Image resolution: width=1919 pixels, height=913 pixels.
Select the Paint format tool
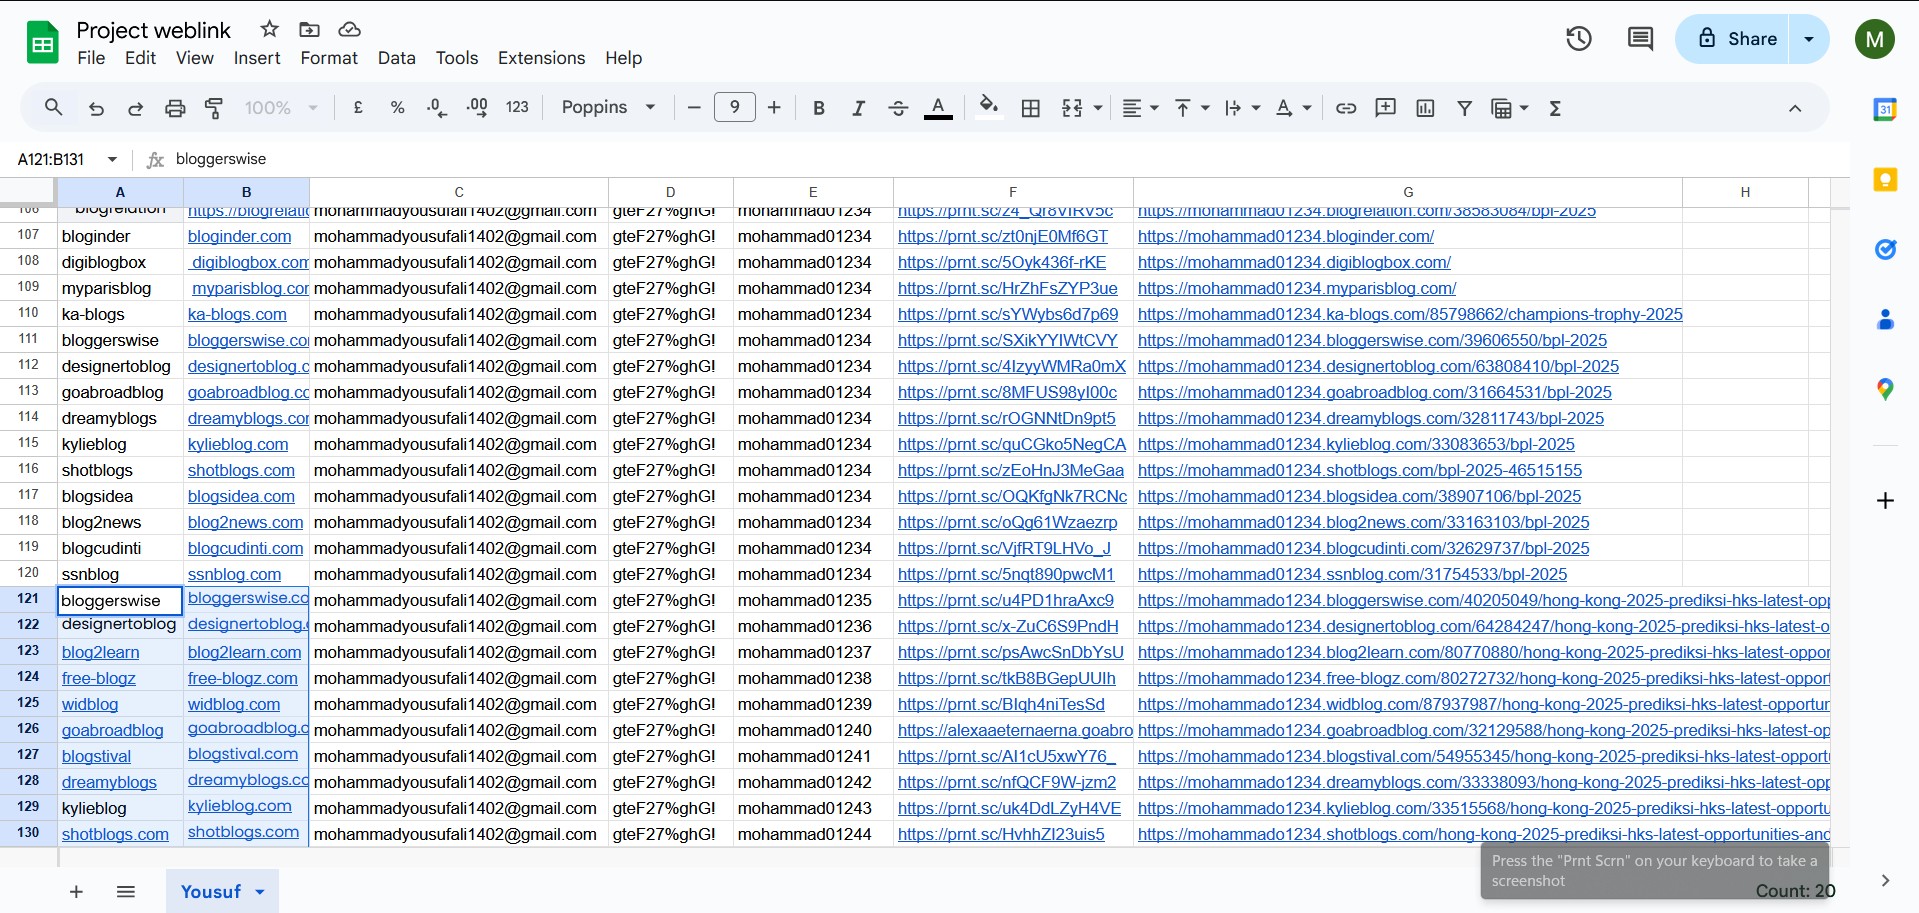214,108
